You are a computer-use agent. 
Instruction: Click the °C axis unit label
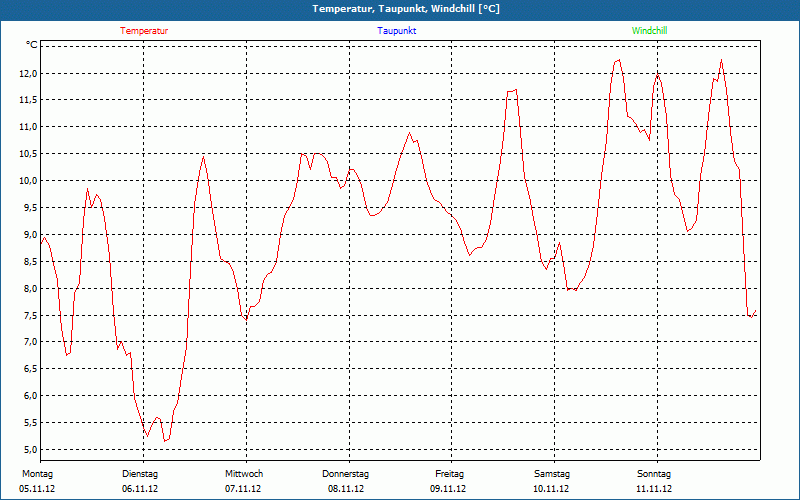tap(32, 45)
